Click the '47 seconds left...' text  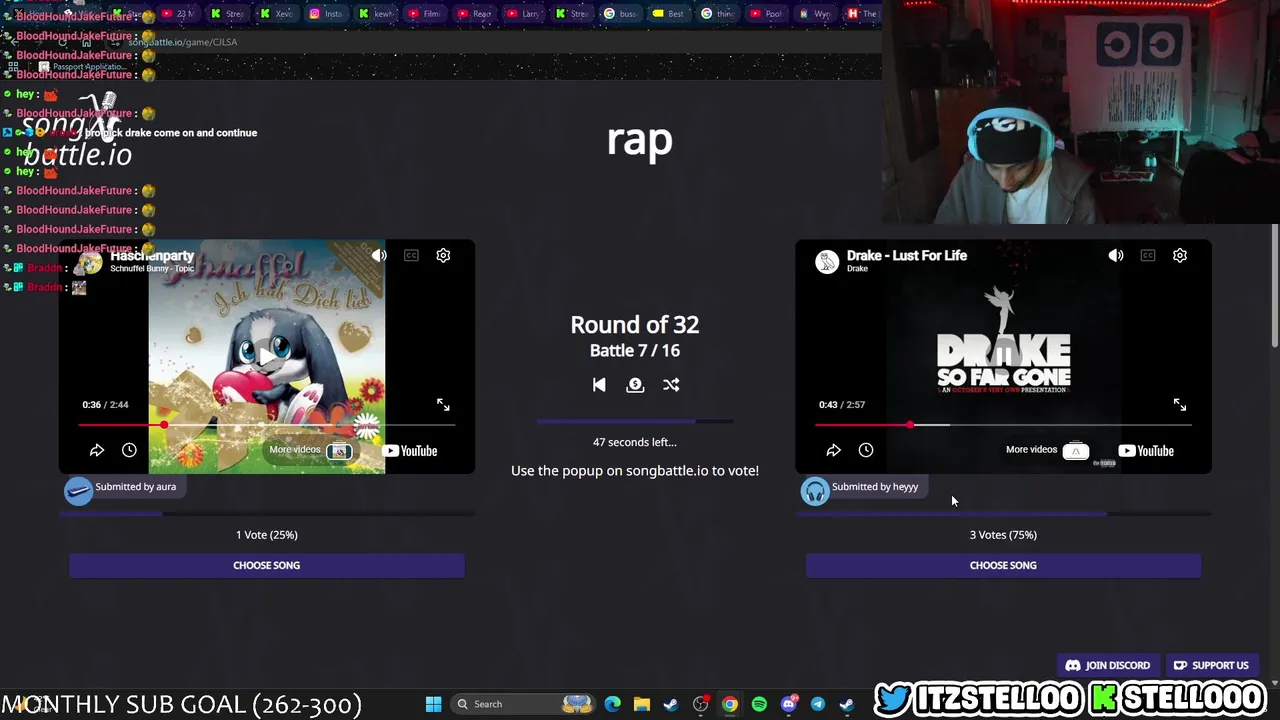click(x=635, y=442)
